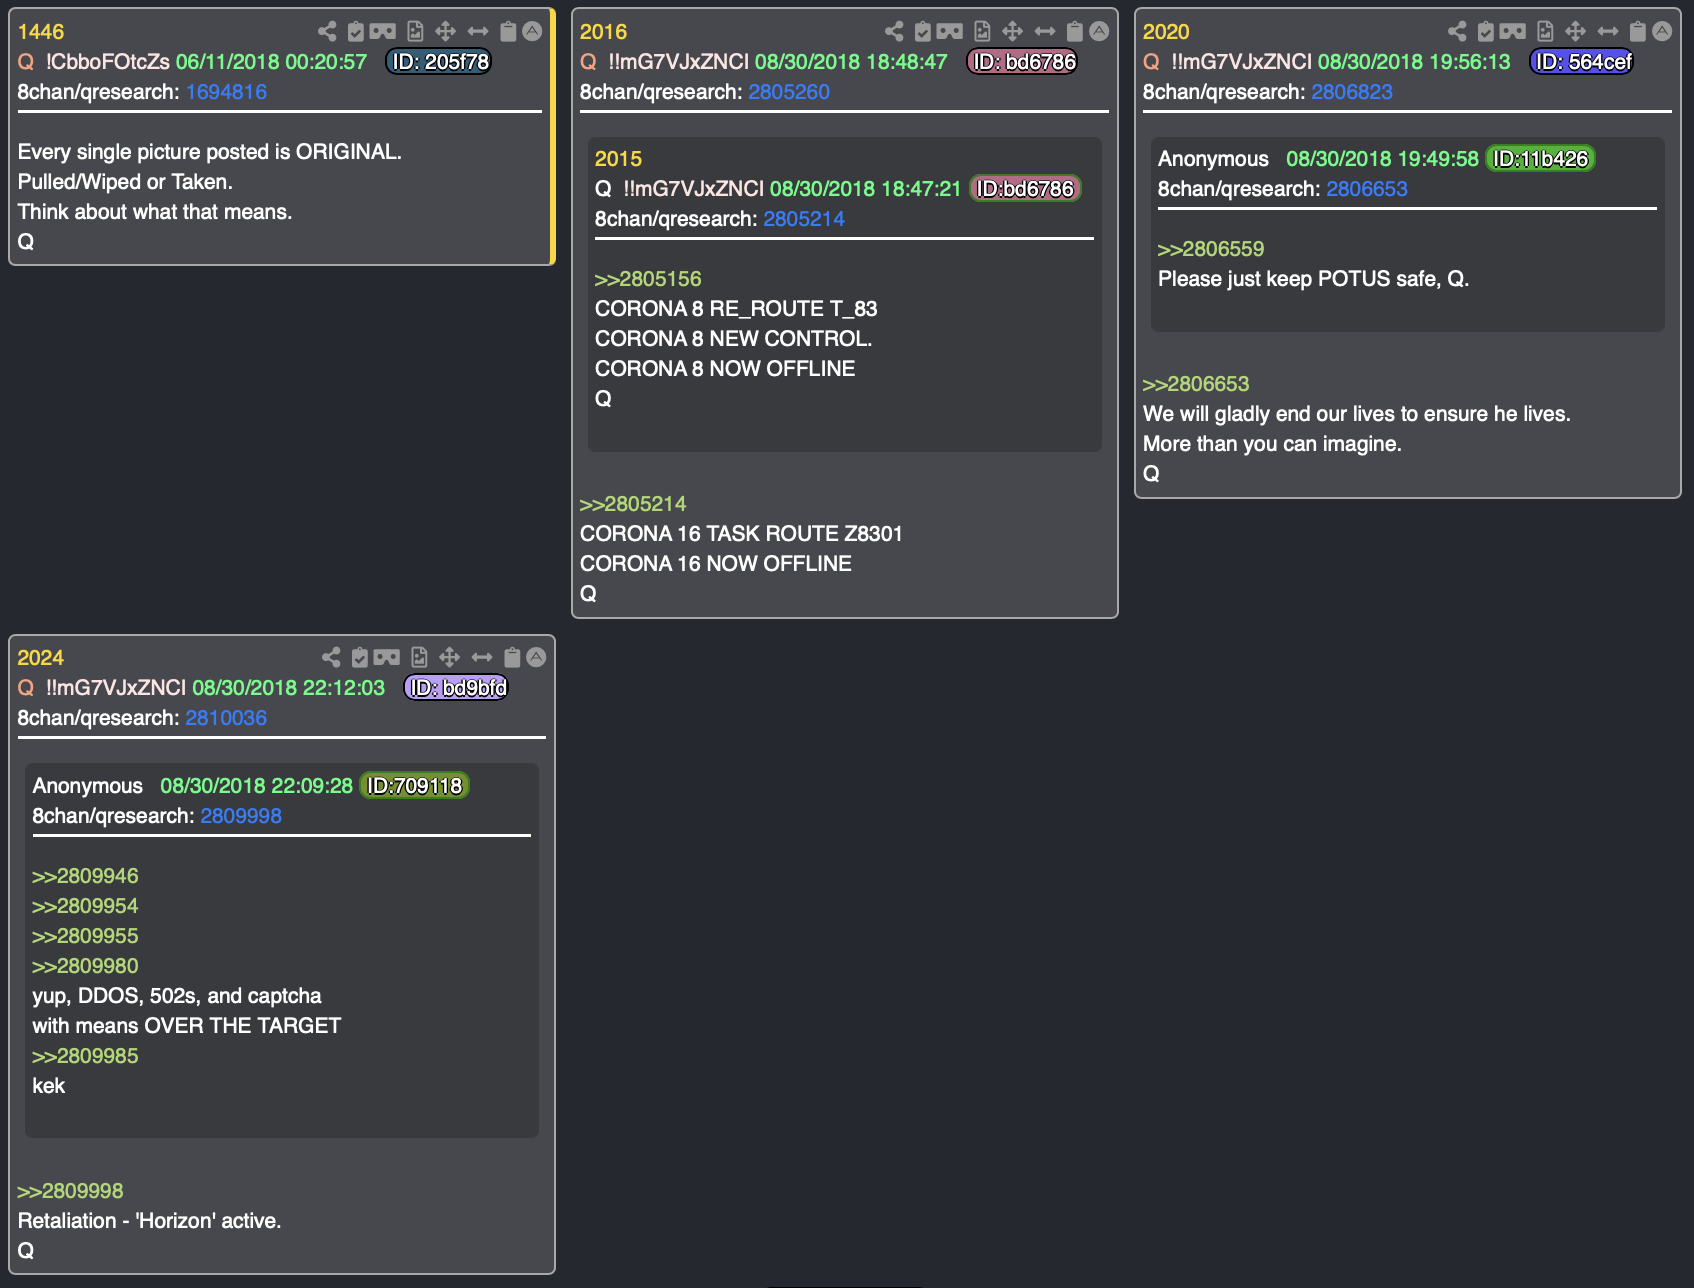Click the horizontal arrows icon on post 2024
1694x1288 pixels.
click(482, 657)
